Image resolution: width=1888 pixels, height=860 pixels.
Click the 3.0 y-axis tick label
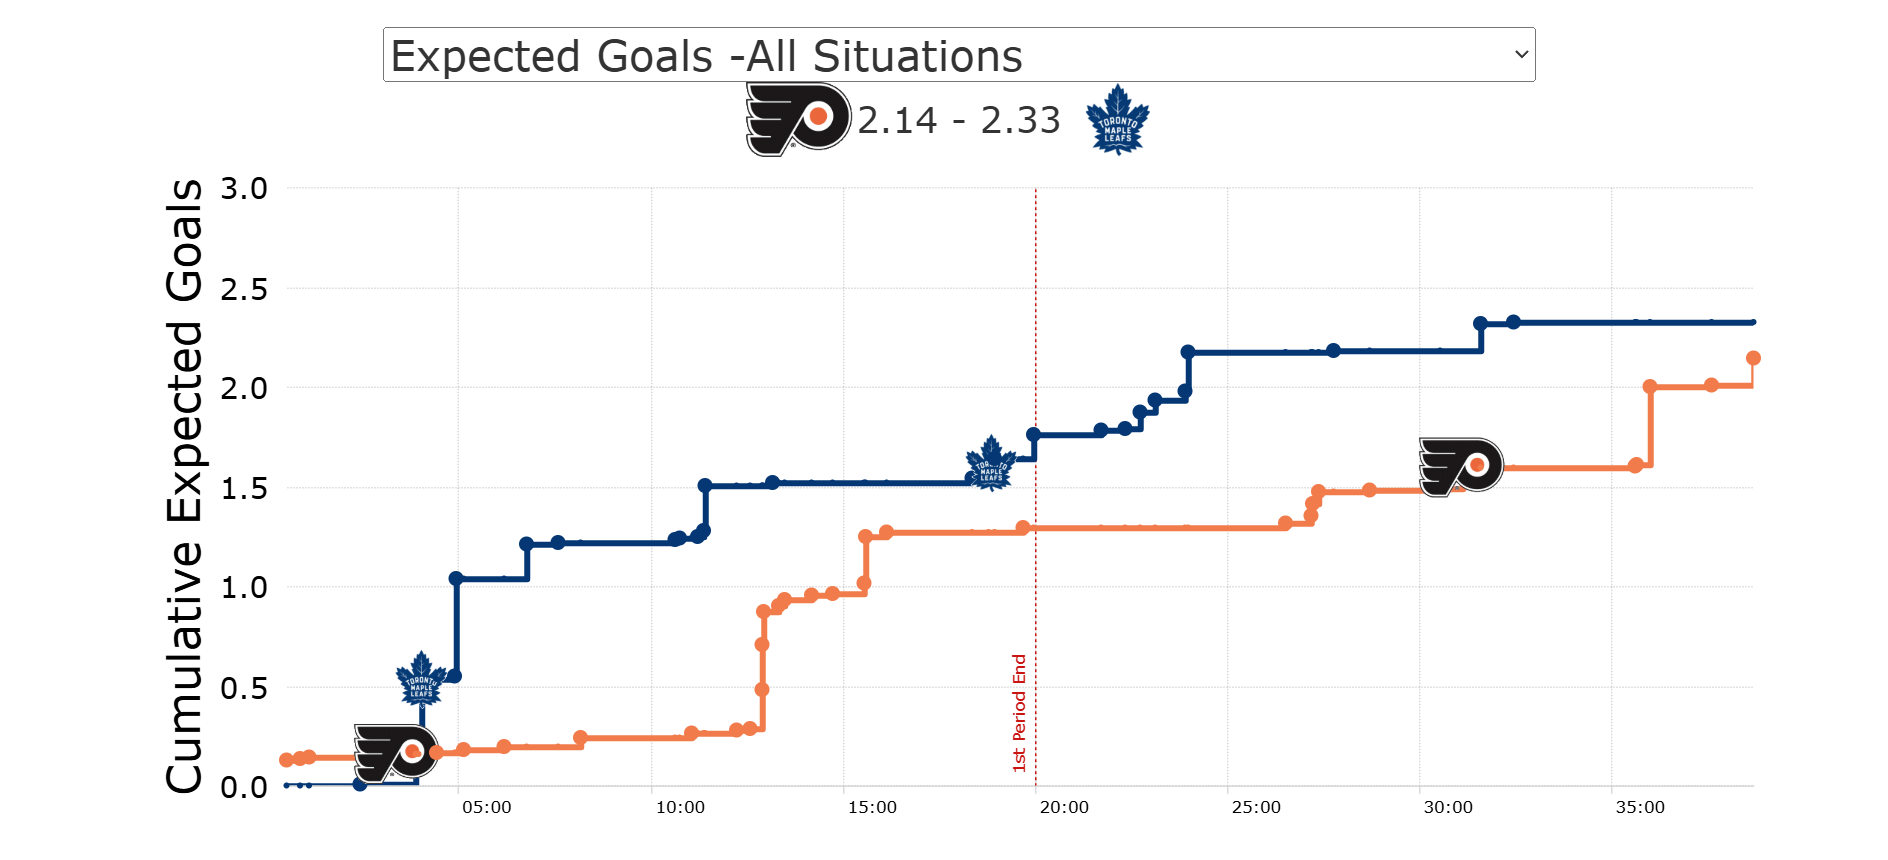tap(244, 189)
